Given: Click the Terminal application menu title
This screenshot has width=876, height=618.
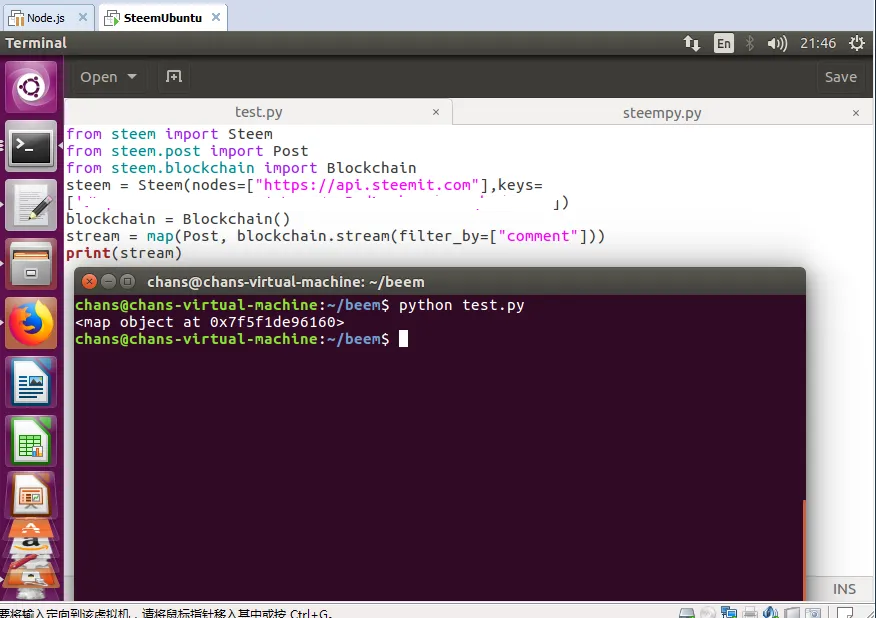Looking at the screenshot, I should pyautogui.click(x=36, y=43).
